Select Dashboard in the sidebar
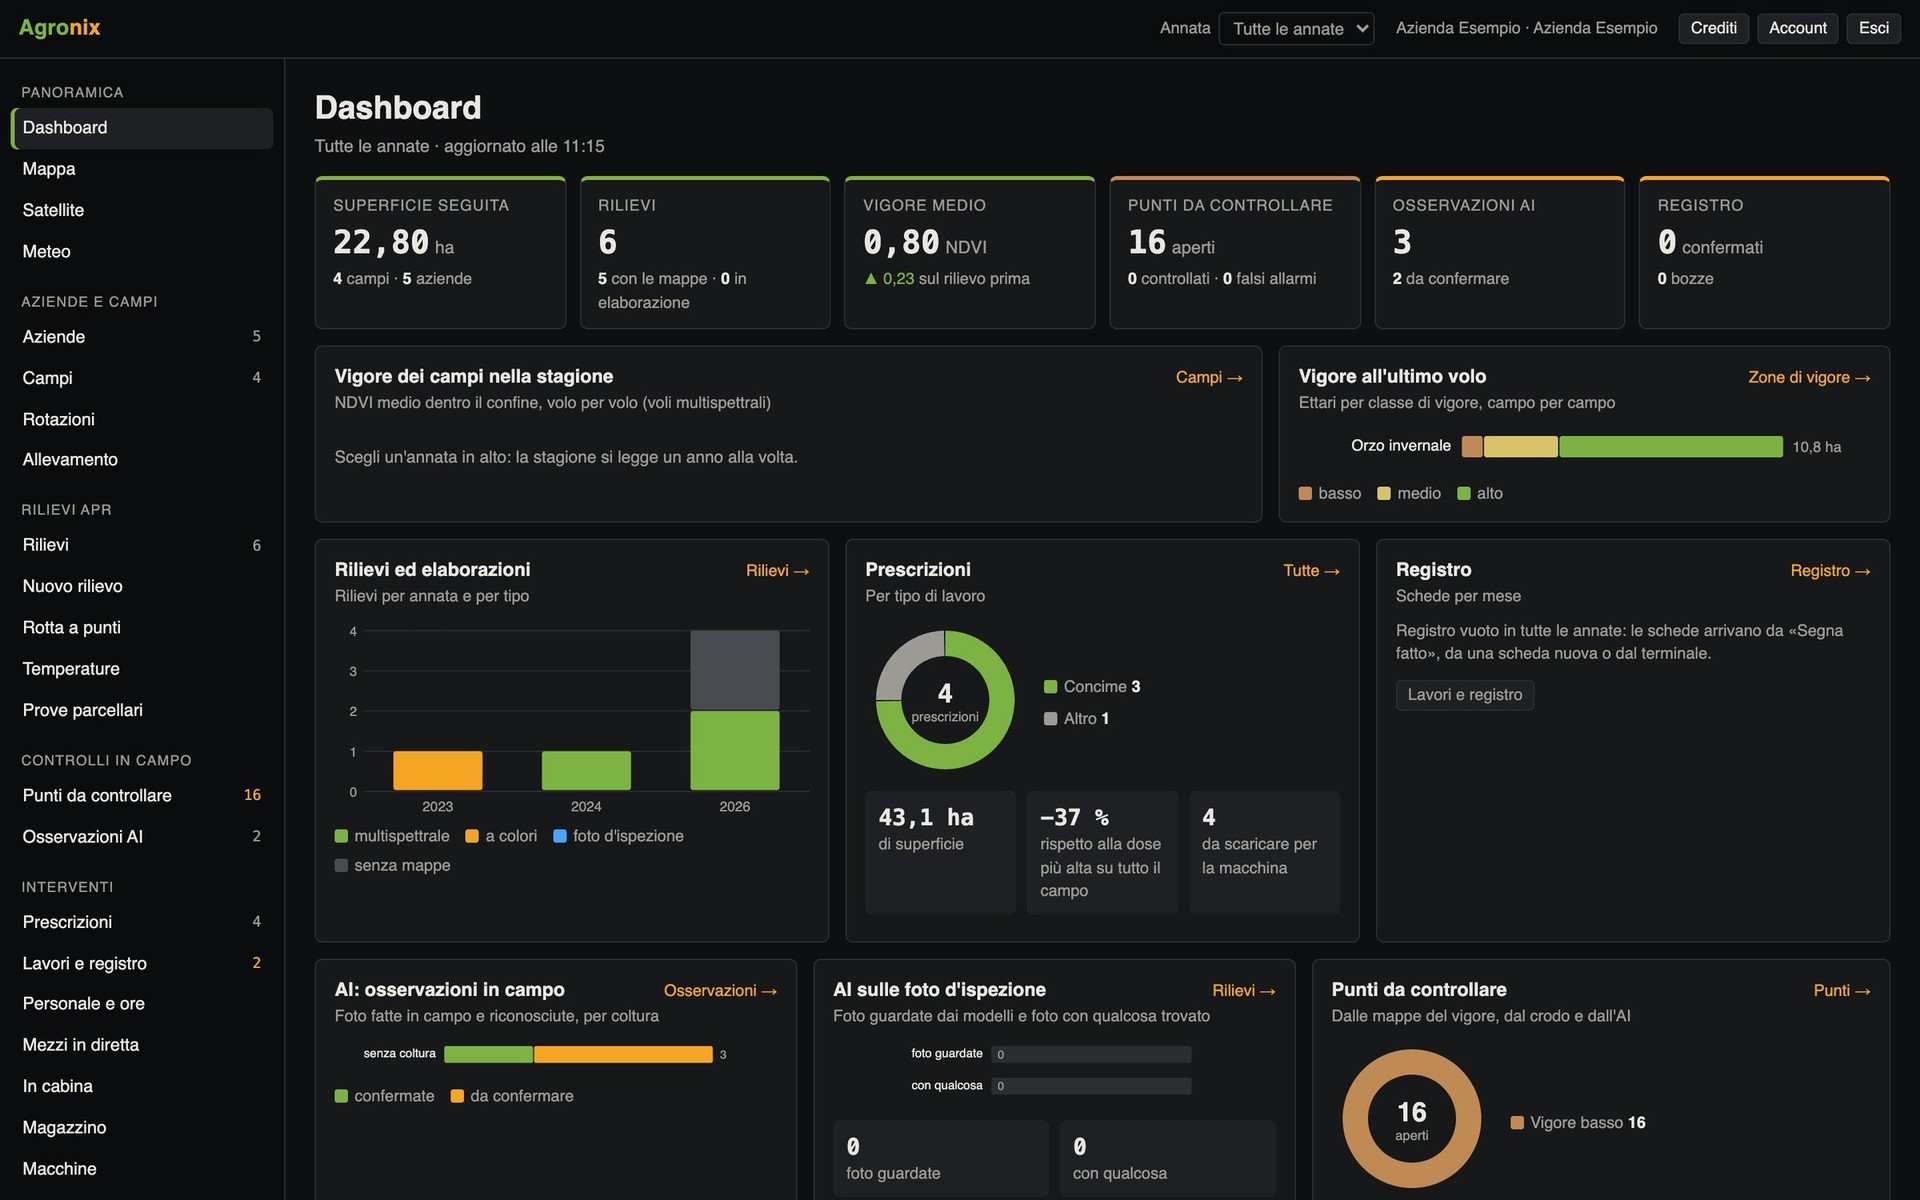The width and height of the screenshot is (1920, 1200). 142,128
